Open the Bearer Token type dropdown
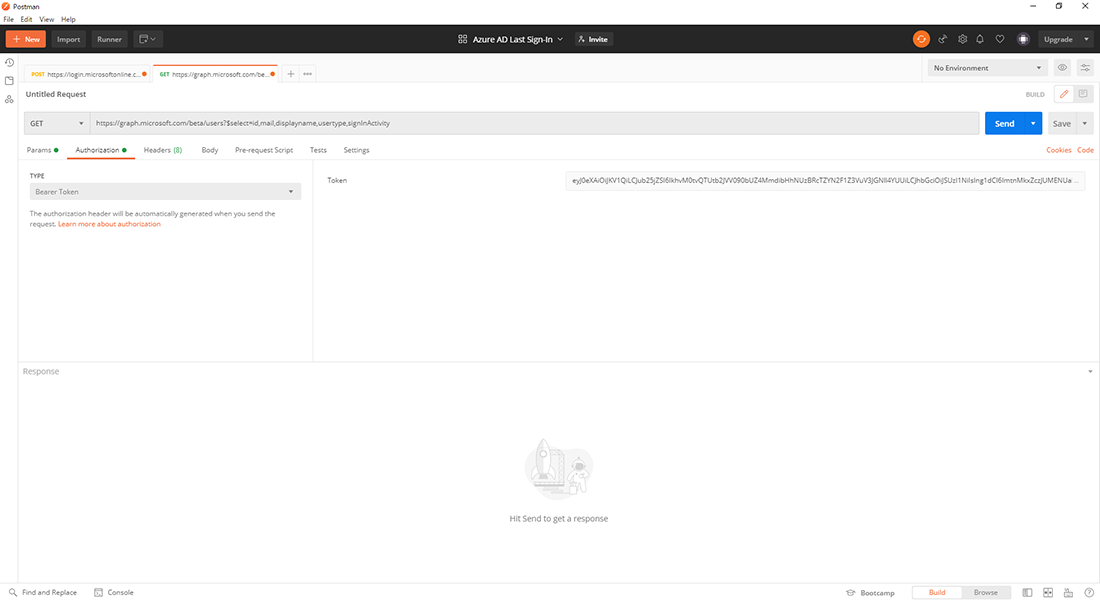Viewport: 1100px width, 602px height. 165,192
